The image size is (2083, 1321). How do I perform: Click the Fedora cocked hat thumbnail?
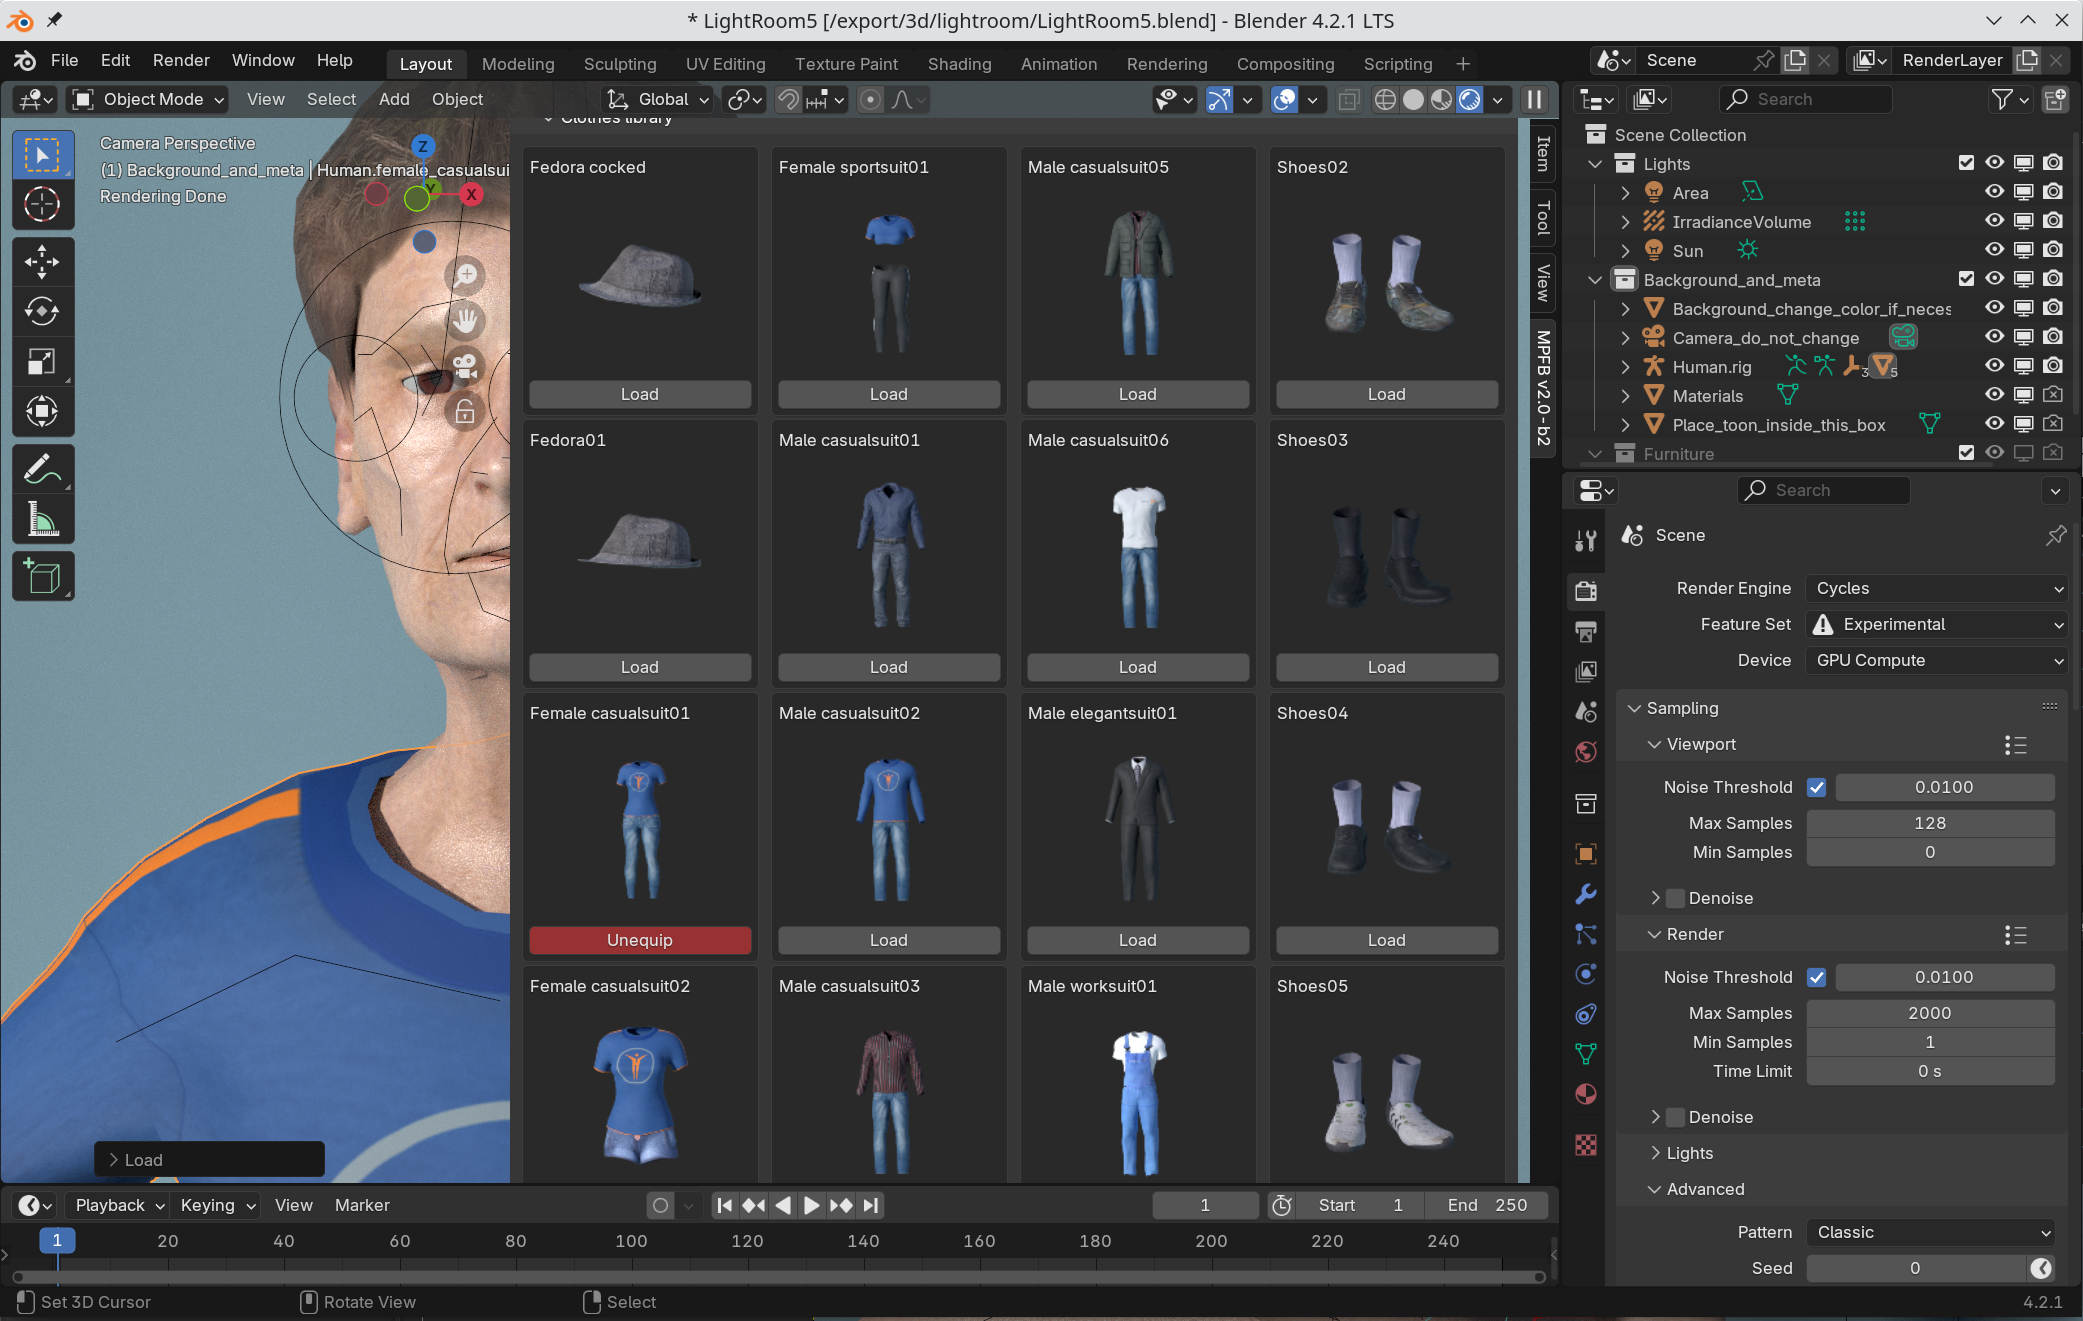point(639,279)
